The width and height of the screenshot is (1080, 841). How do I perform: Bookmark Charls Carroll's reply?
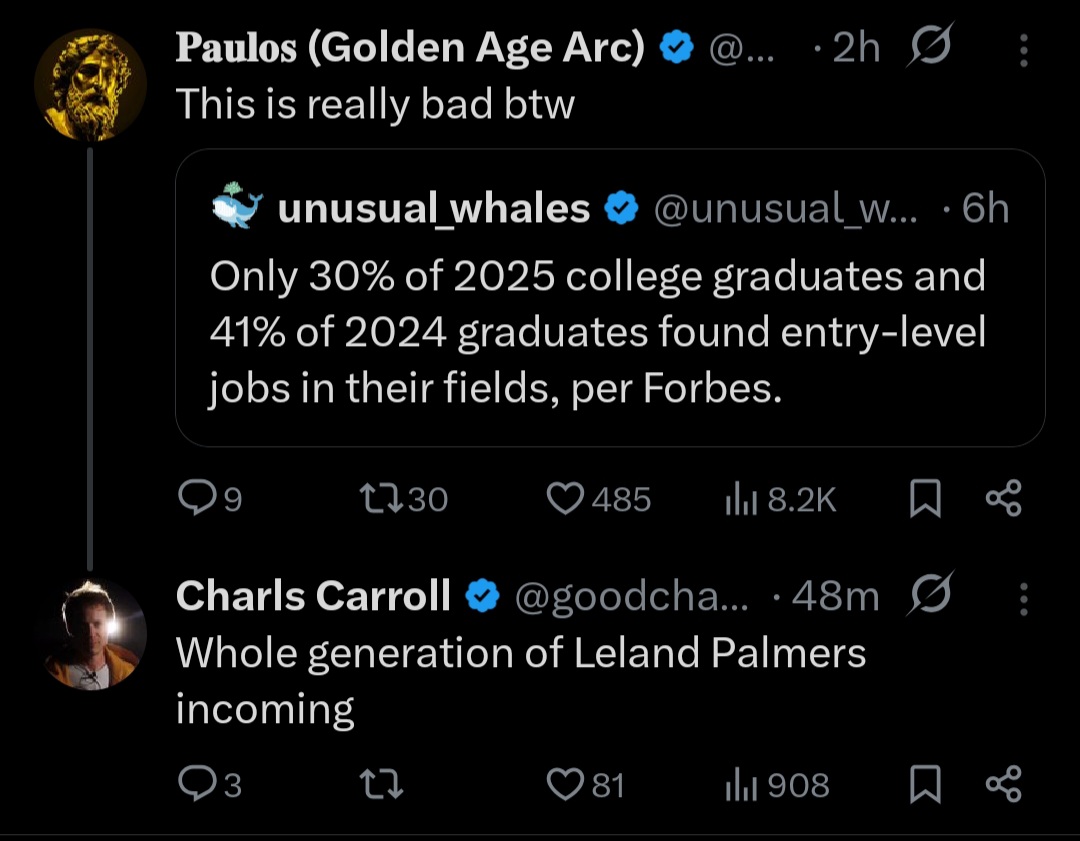click(925, 785)
